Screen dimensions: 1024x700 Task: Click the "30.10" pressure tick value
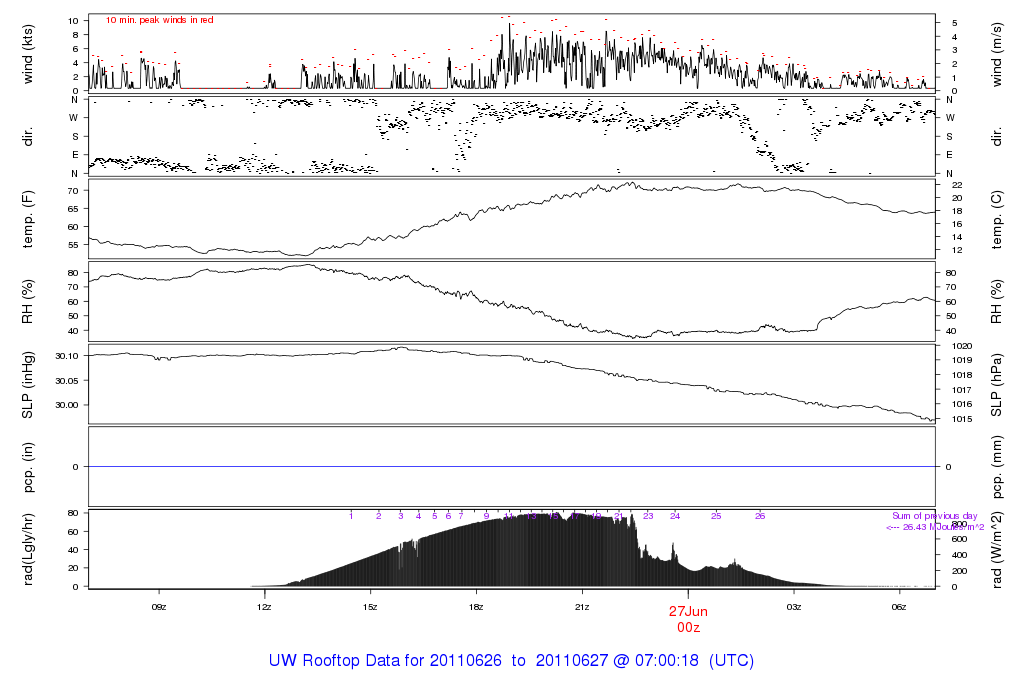67,356
